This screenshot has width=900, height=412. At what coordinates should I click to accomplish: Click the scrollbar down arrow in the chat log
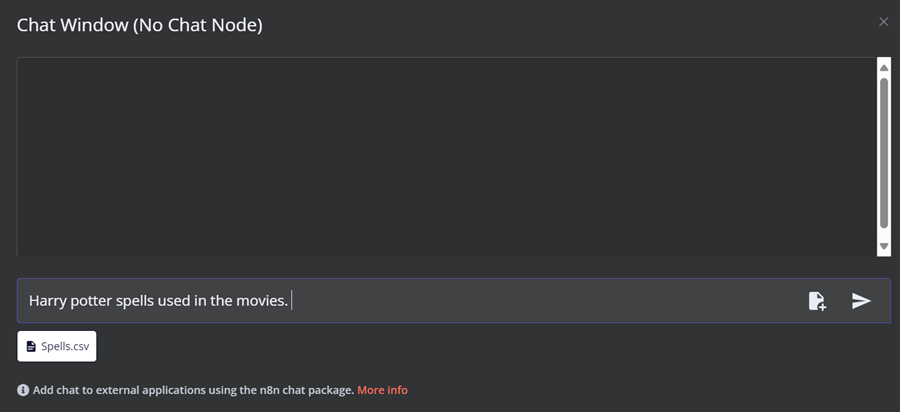(884, 246)
